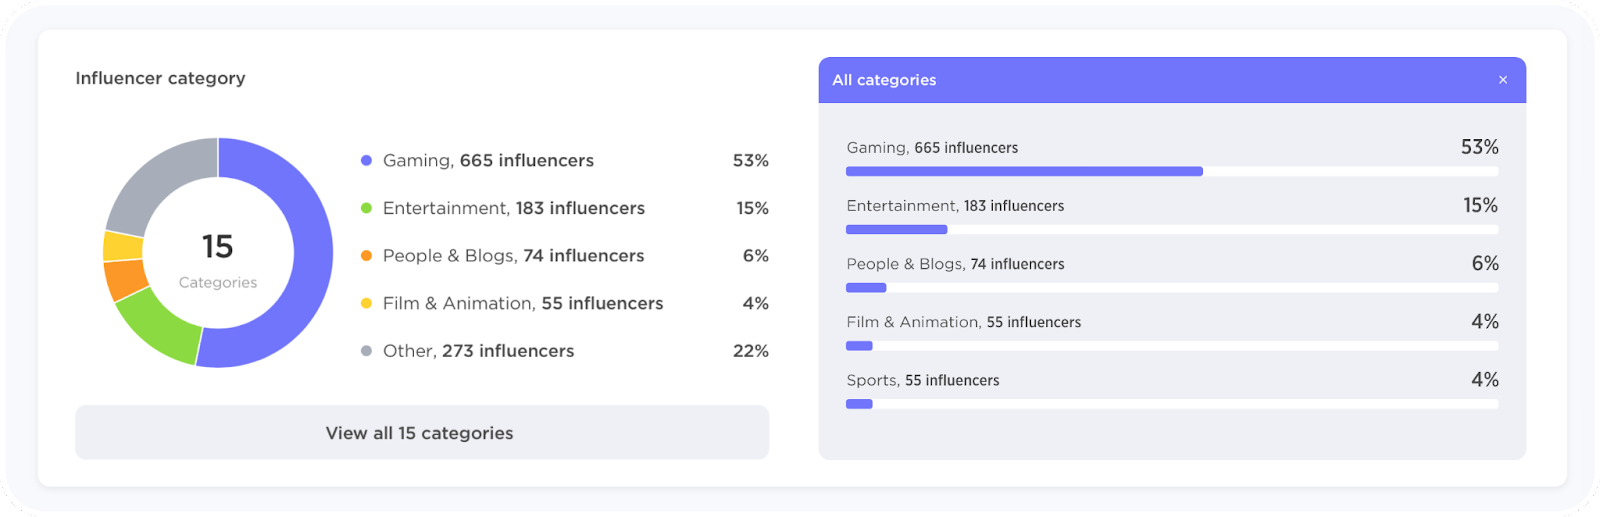Click the View all 15 categories button
Screen dimensions: 1600x517
pyautogui.click(x=421, y=433)
